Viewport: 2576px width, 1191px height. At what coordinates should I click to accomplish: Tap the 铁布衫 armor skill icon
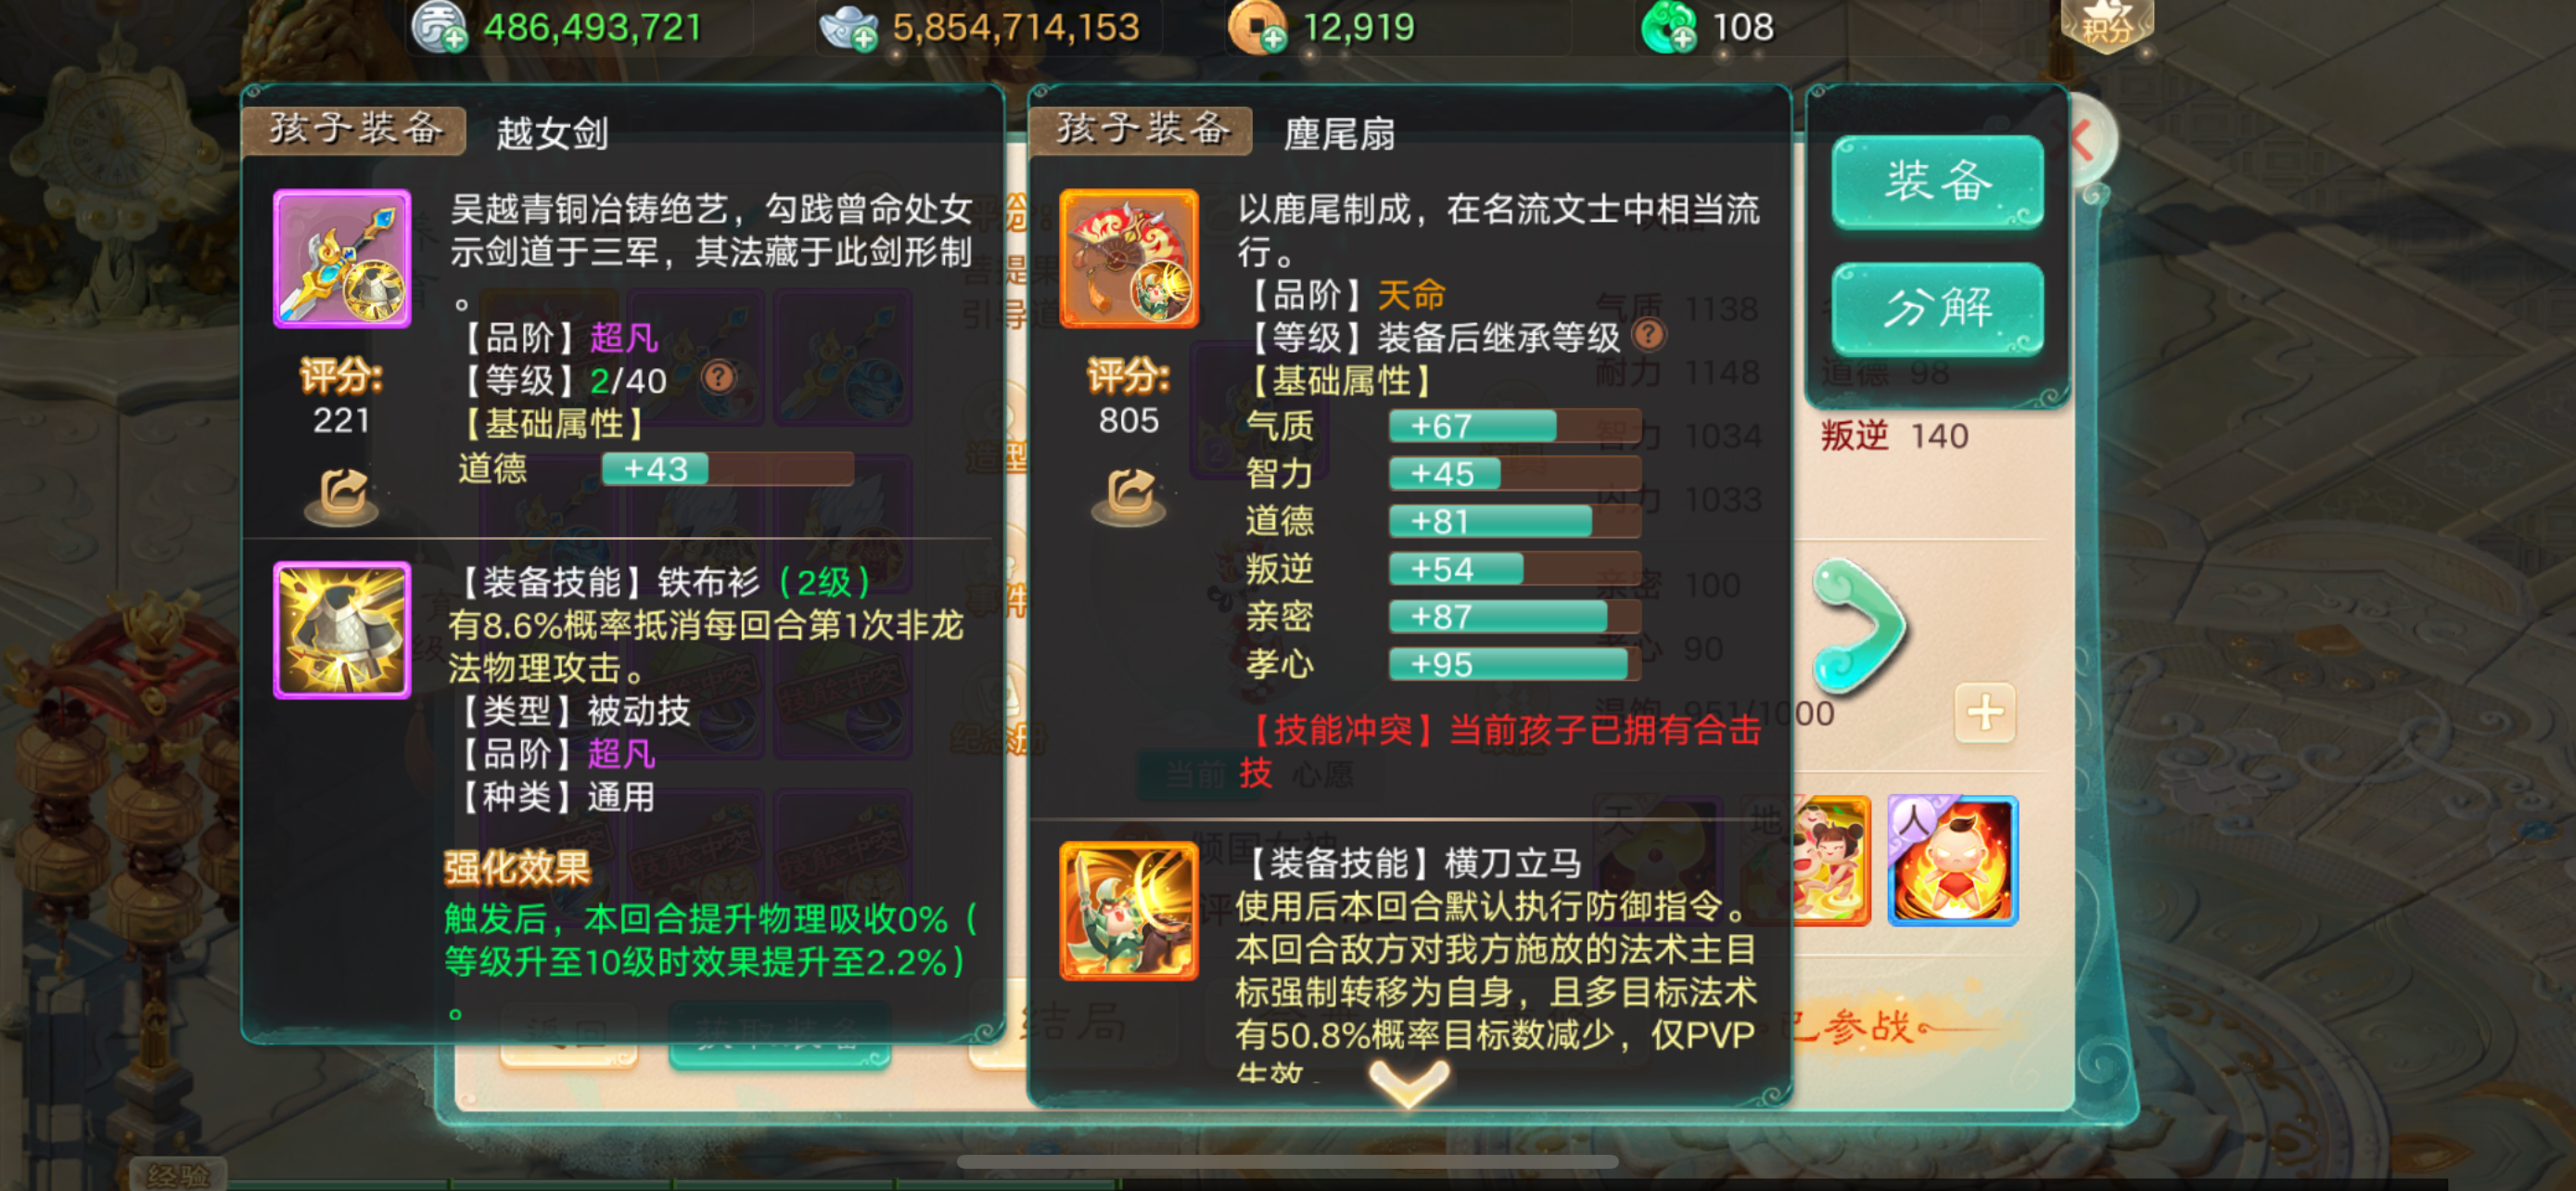click(342, 629)
